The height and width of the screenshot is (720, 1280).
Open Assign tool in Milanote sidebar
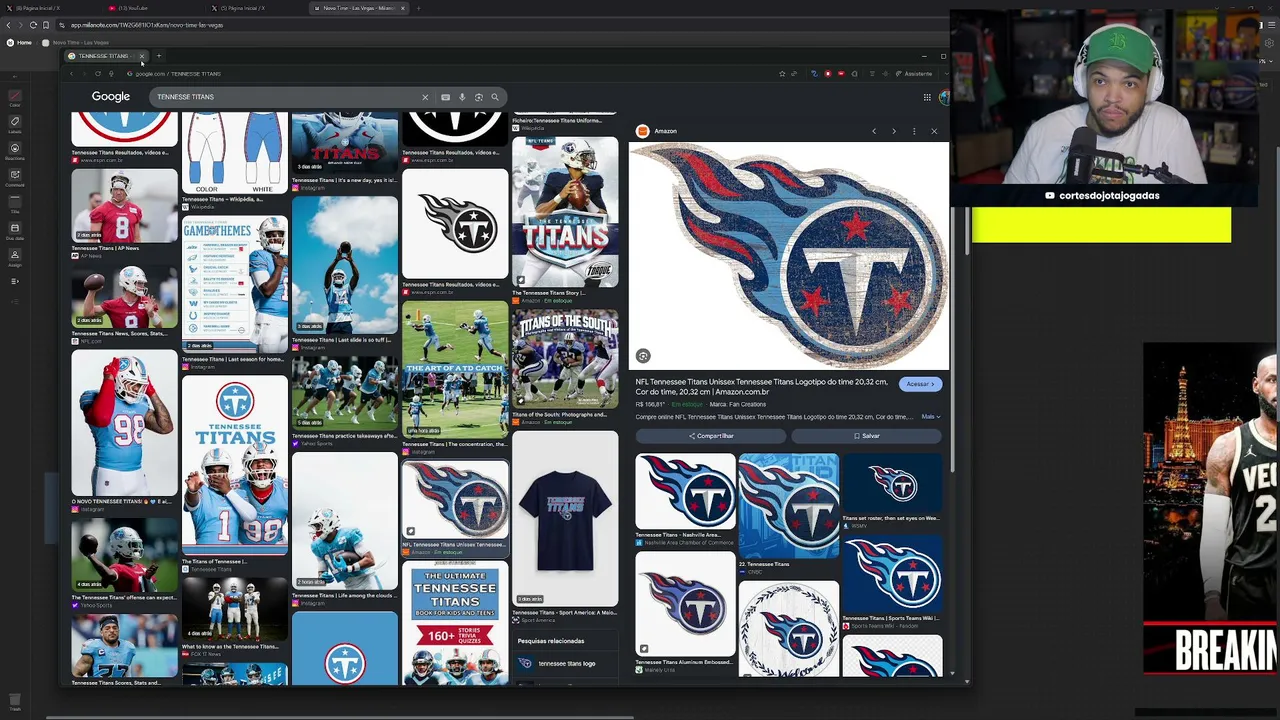(x=15, y=257)
